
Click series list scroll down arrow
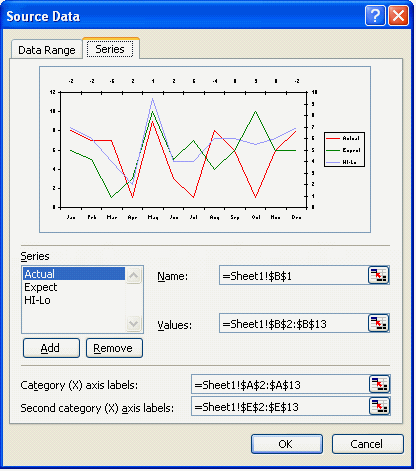pos(134,323)
